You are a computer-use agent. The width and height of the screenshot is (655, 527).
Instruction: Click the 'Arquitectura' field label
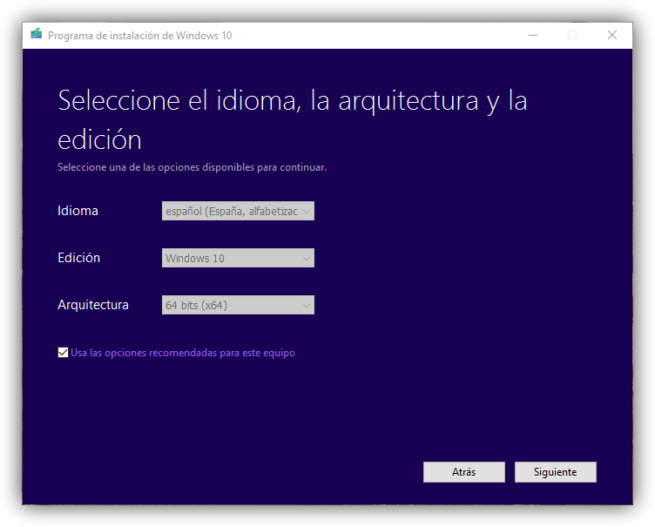(x=93, y=305)
